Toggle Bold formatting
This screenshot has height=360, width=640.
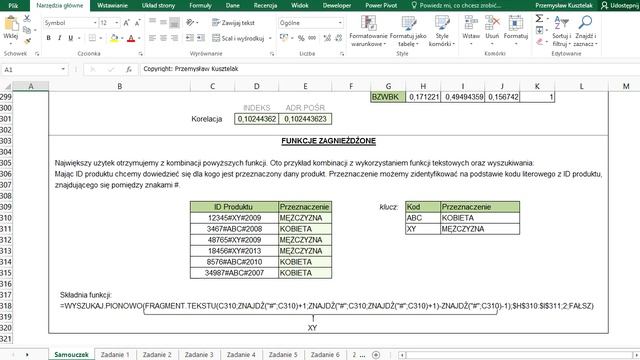tap(49, 38)
